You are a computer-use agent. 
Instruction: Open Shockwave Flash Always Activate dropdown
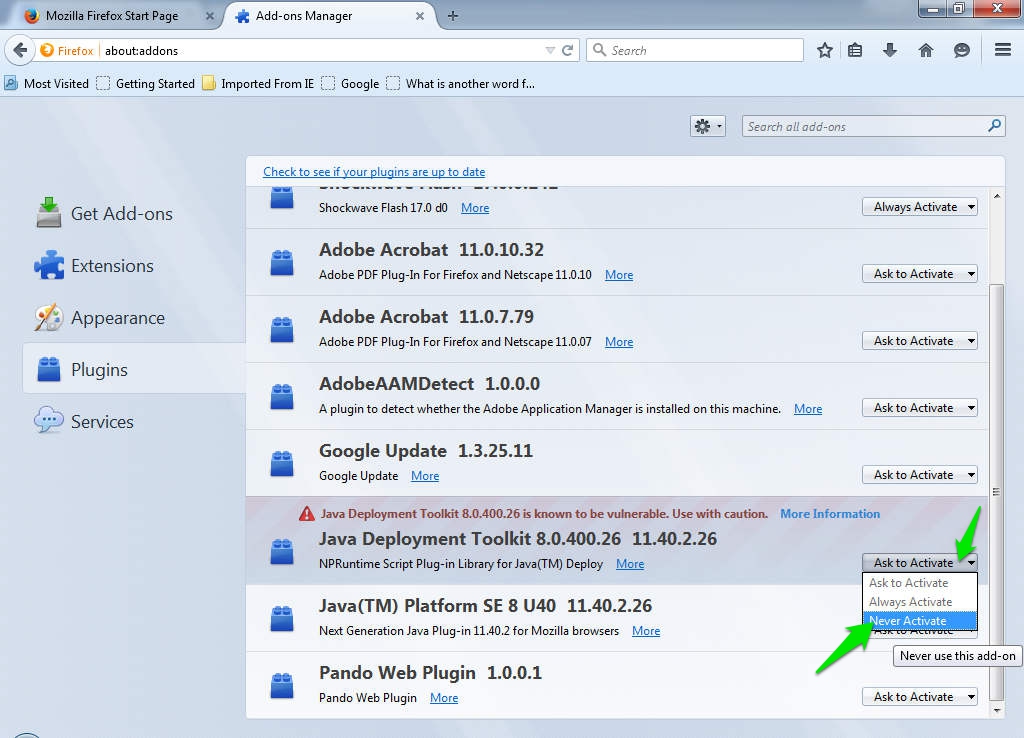pyautogui.click(x=920, y=207)
